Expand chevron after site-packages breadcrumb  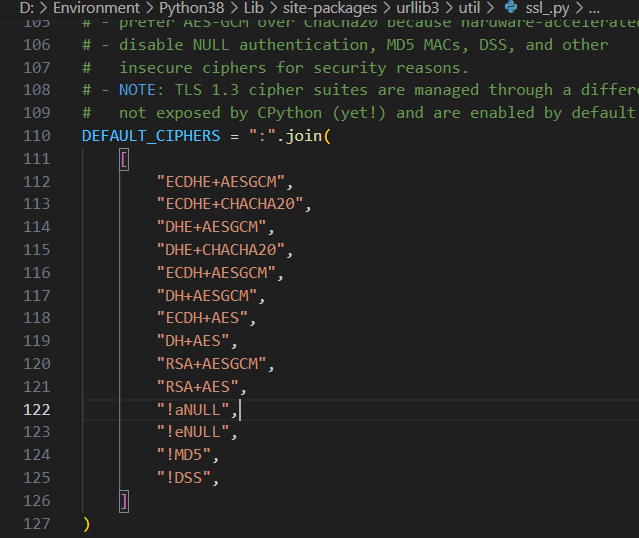[x=387, y=8]
